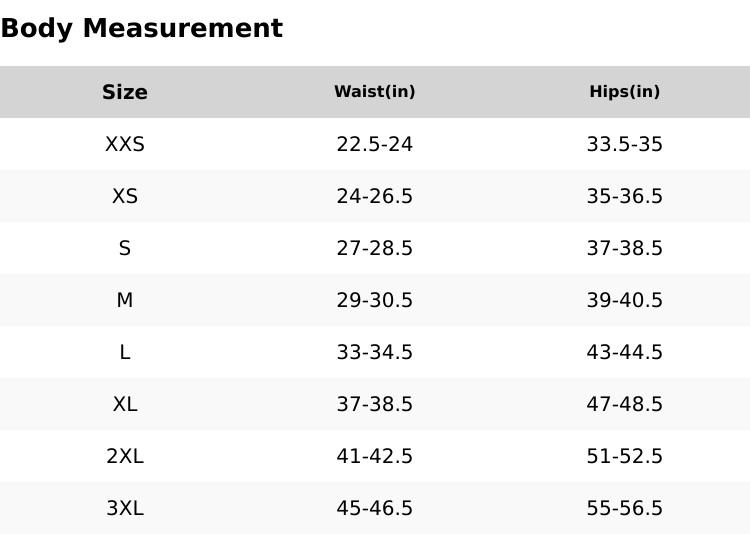
Task: Select the Size column header
Action: pos(125,92)
